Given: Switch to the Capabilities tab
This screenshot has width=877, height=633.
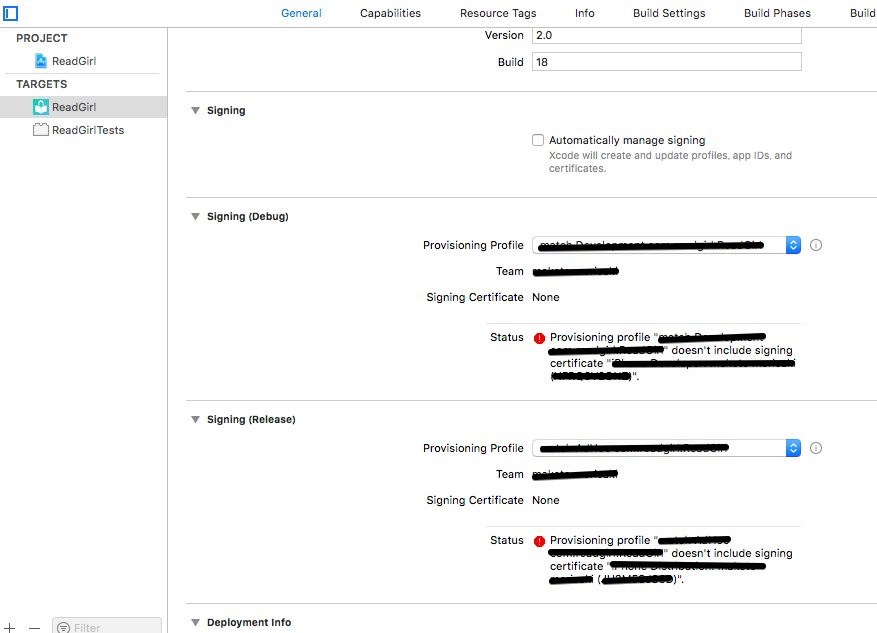Looking at the screenshot, I should point(390,13).
